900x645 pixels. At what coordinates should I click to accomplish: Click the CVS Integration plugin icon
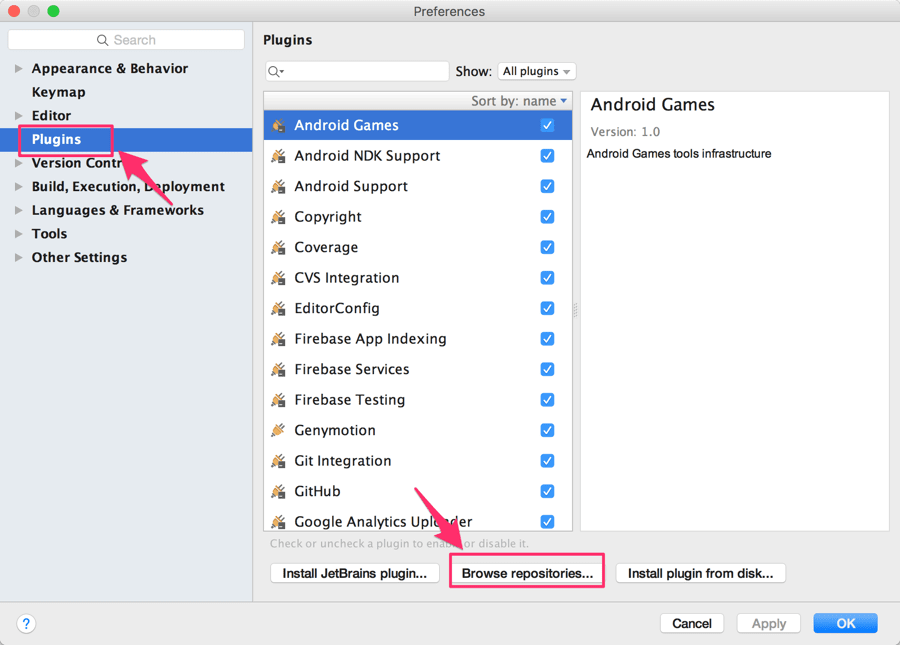278,278
